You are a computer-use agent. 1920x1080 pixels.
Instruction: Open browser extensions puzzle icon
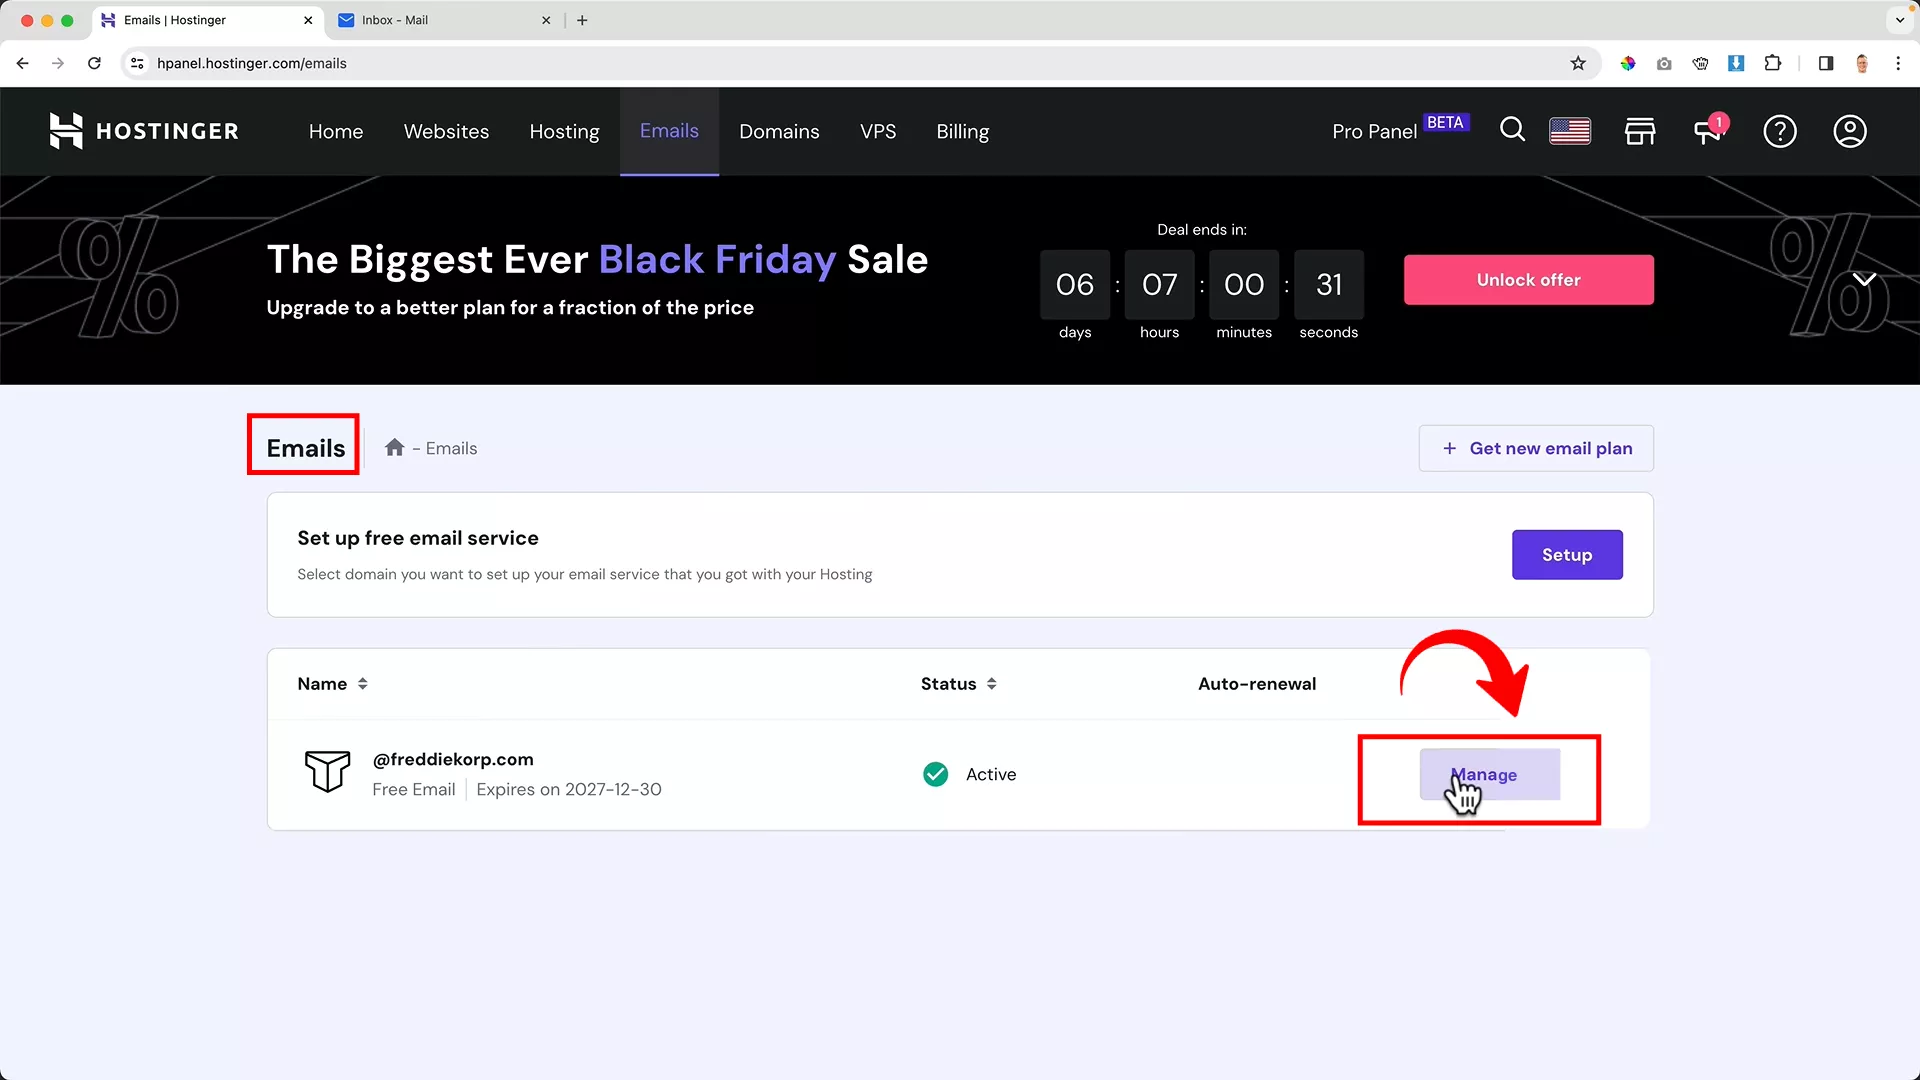(x=1772, y=63)
